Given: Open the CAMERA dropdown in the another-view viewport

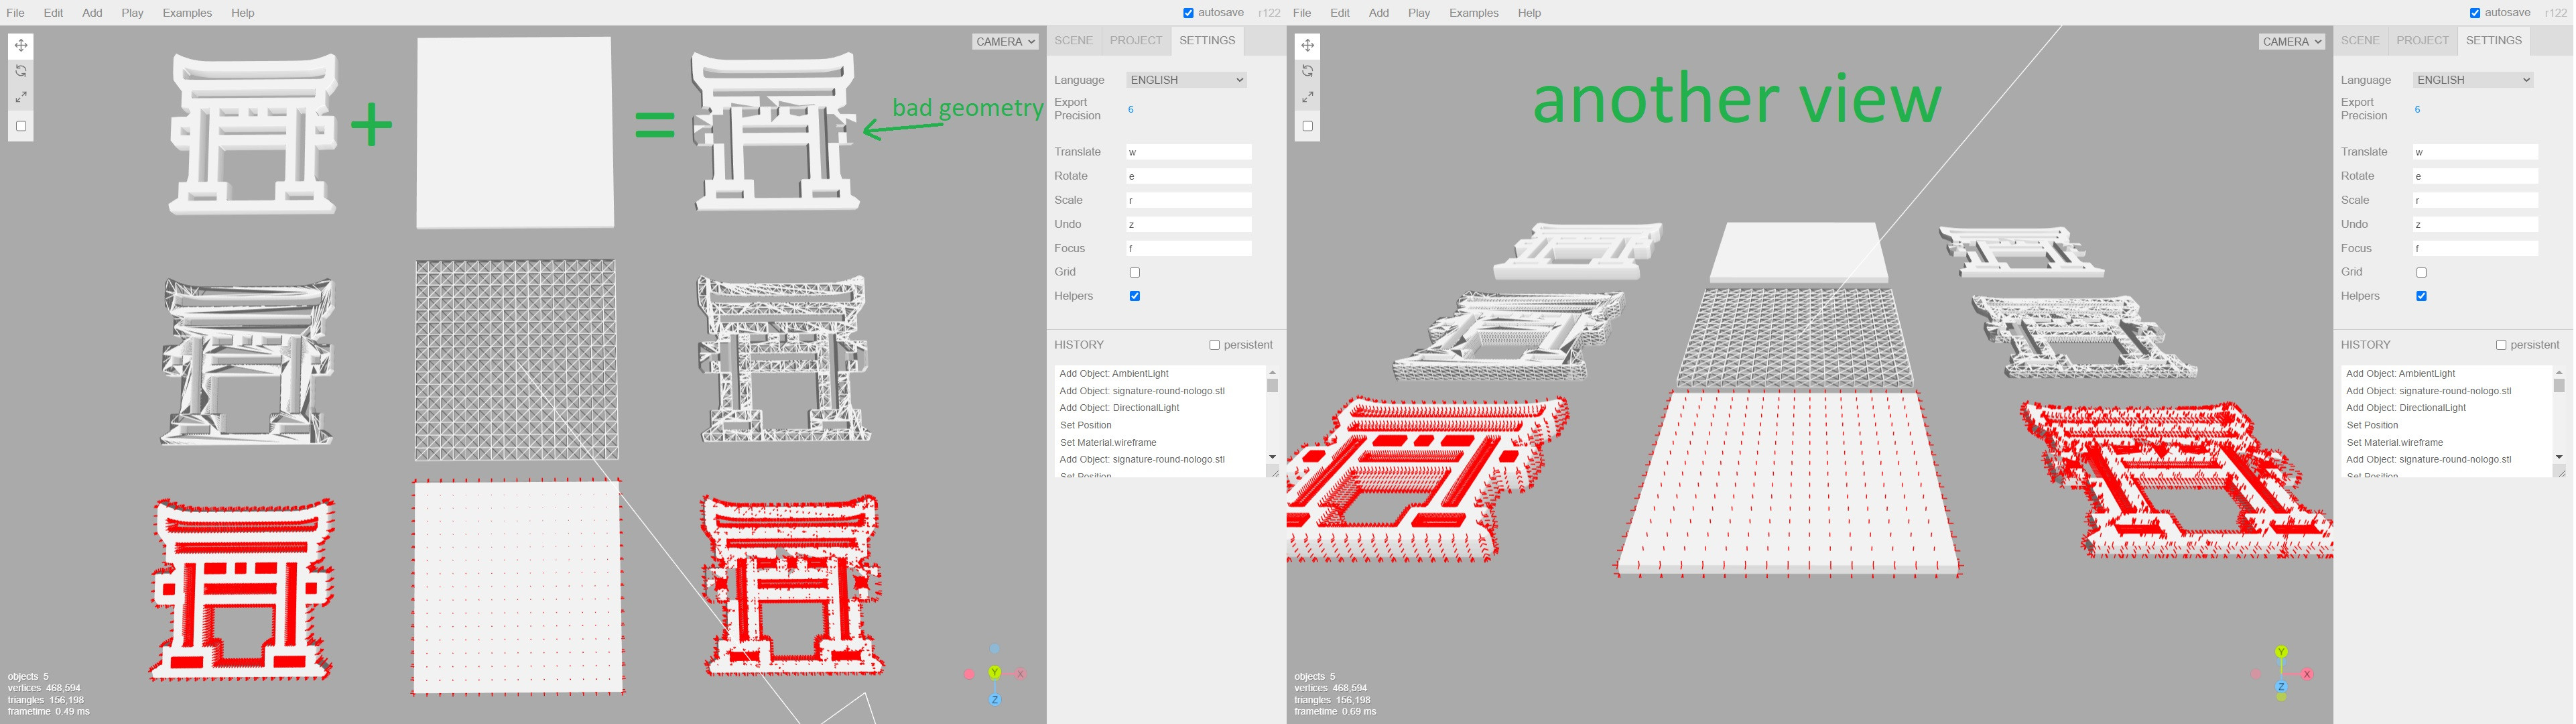Looking at the screenshot, I should (2291, 41).
